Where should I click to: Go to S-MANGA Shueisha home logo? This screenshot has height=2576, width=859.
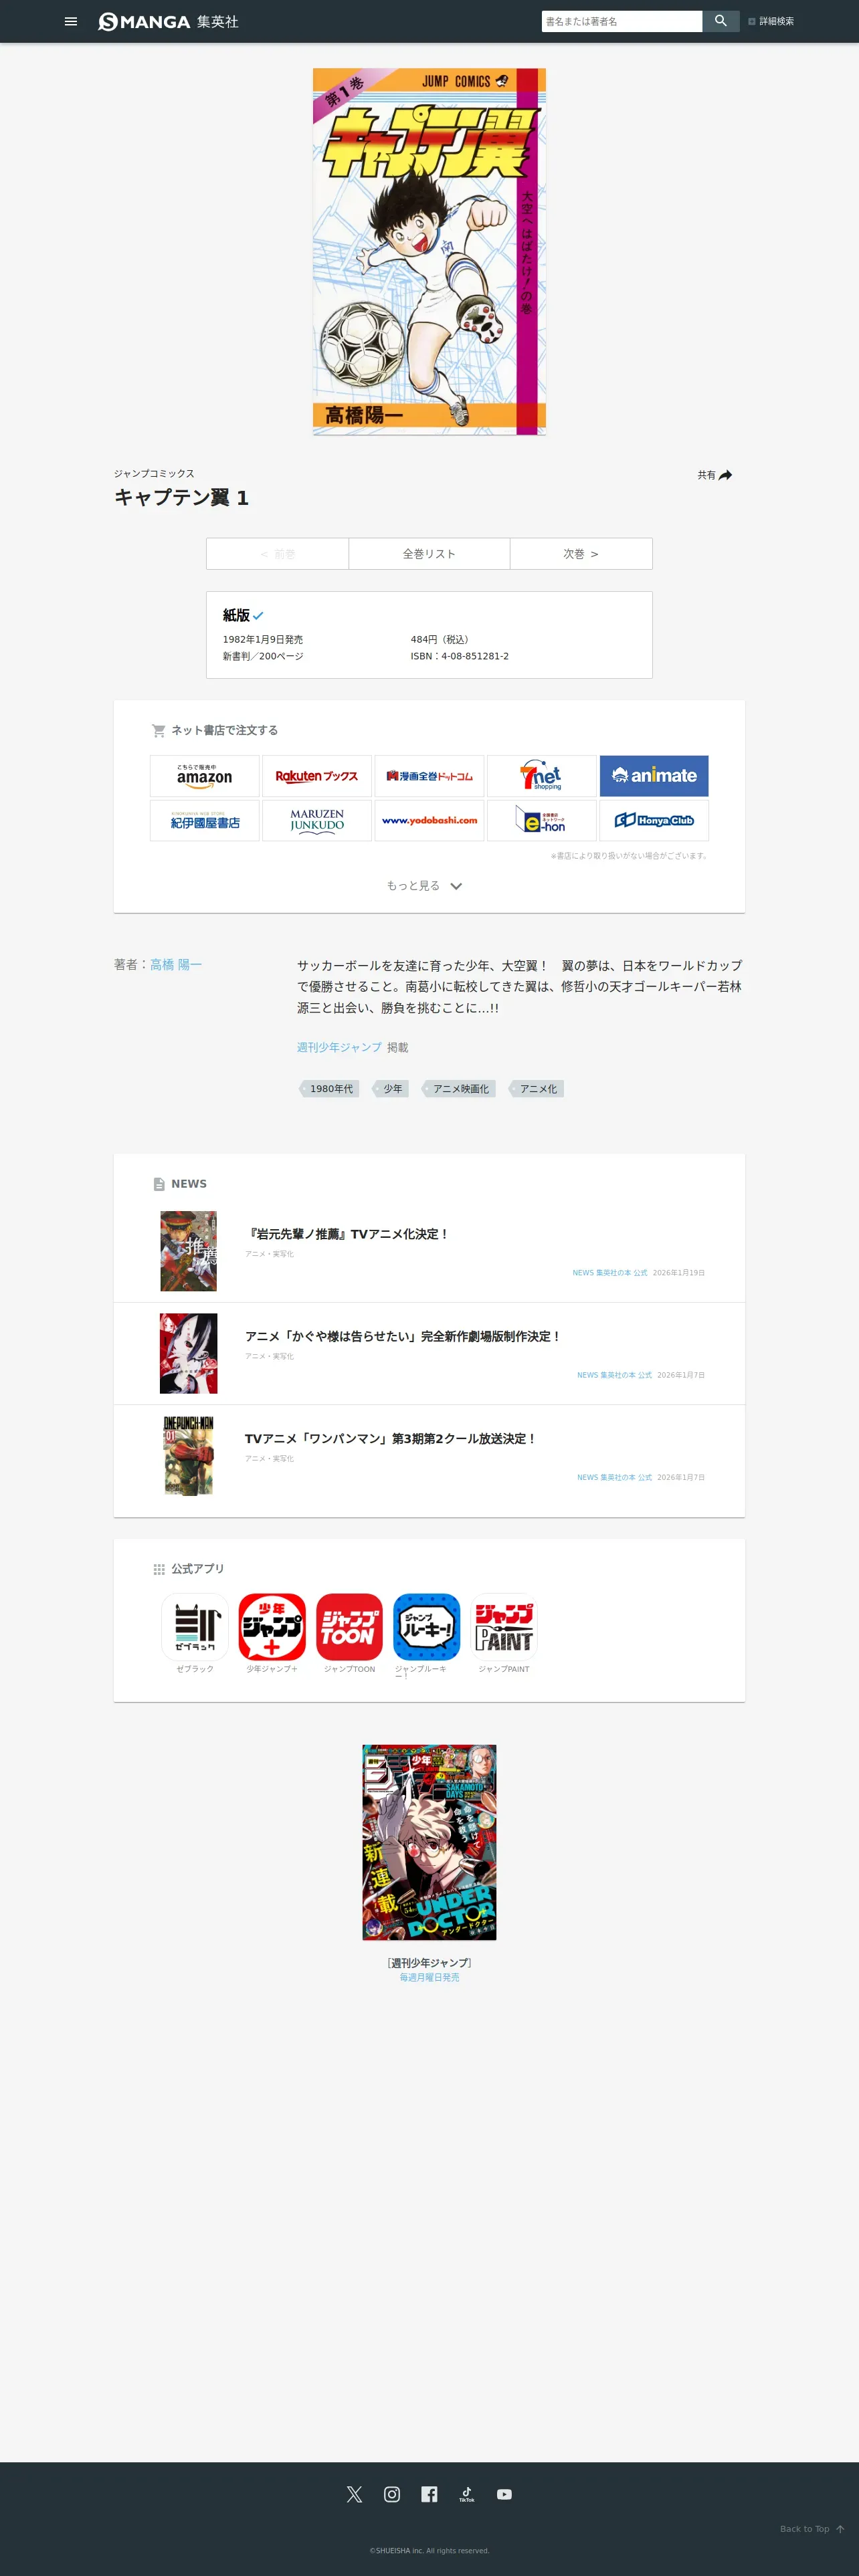[168, 21]
